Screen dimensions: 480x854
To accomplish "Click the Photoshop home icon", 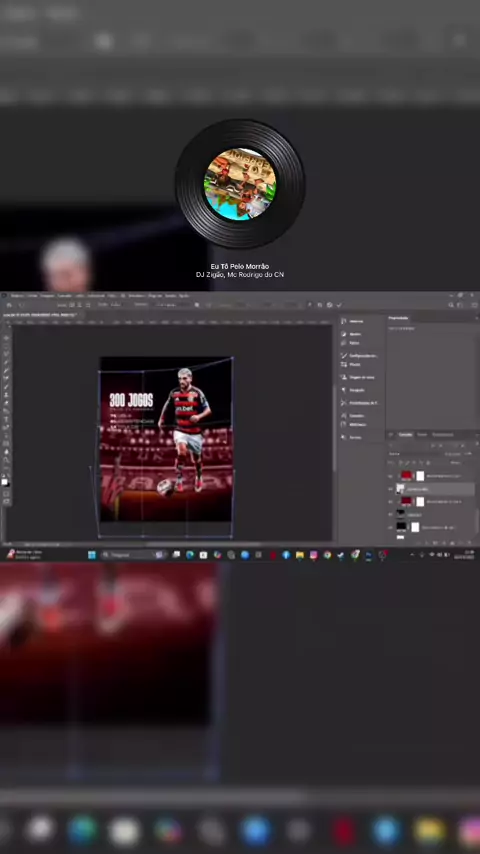I will (x=9, y=305).
